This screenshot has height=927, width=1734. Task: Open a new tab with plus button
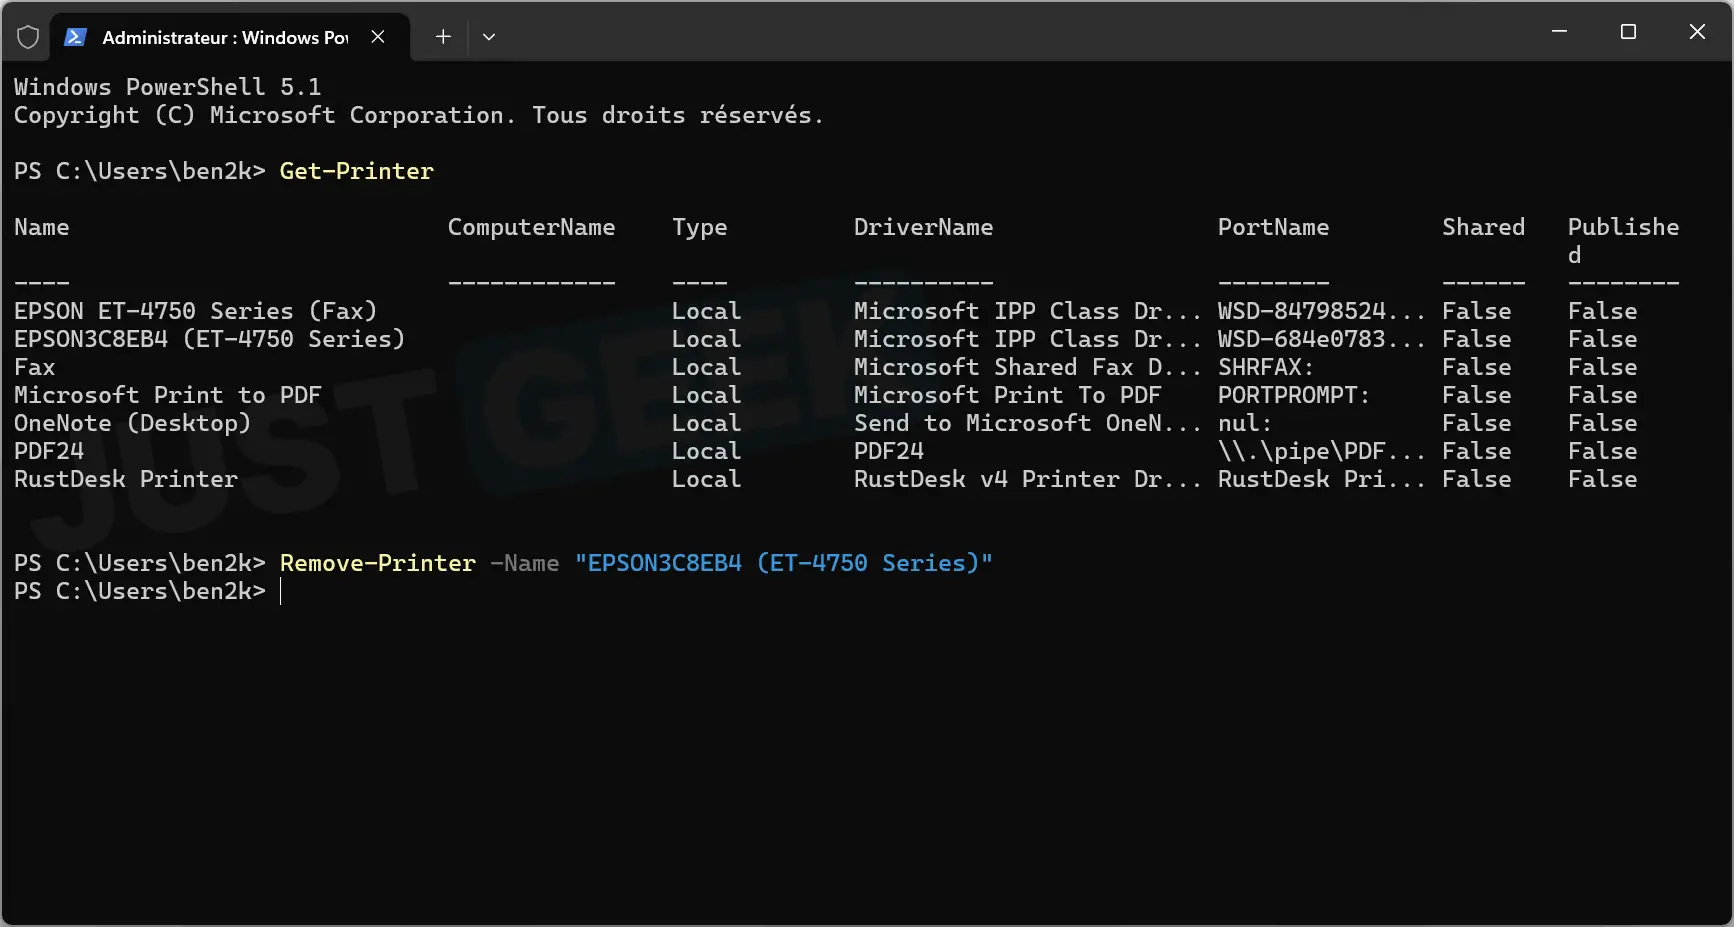pyautogui.click(x=443, y=37)
